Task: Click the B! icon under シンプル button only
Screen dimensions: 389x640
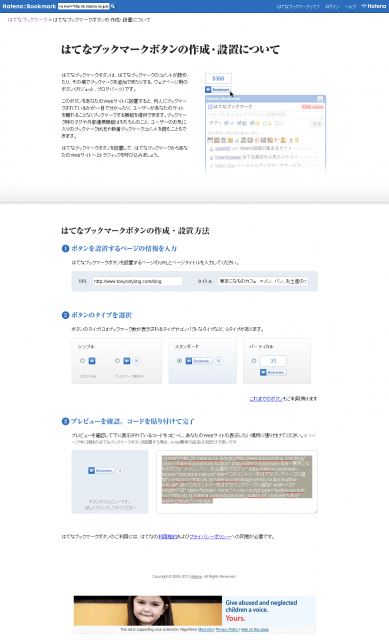Action: point(92,361)
